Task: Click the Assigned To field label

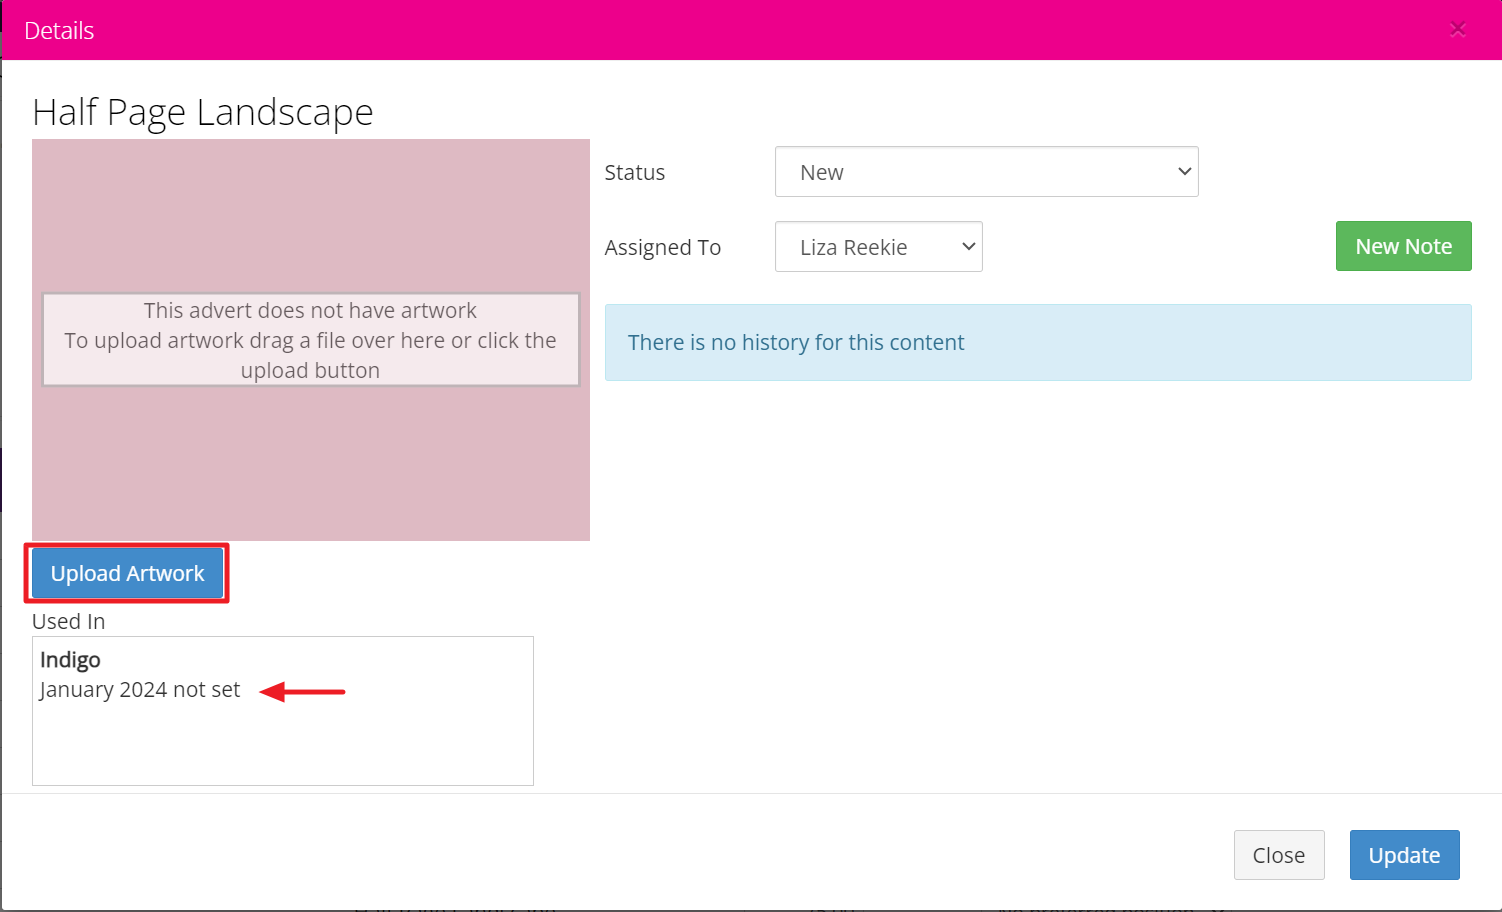Action: 662,248
